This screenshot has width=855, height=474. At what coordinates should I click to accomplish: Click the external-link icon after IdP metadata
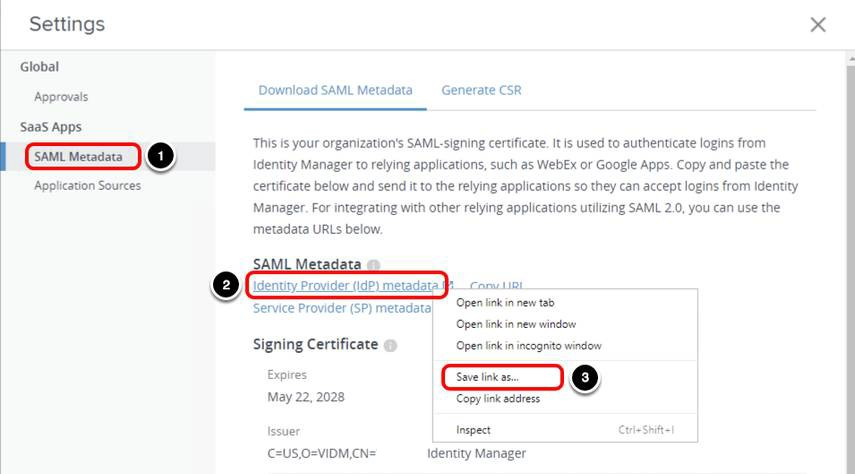[449, 286]
